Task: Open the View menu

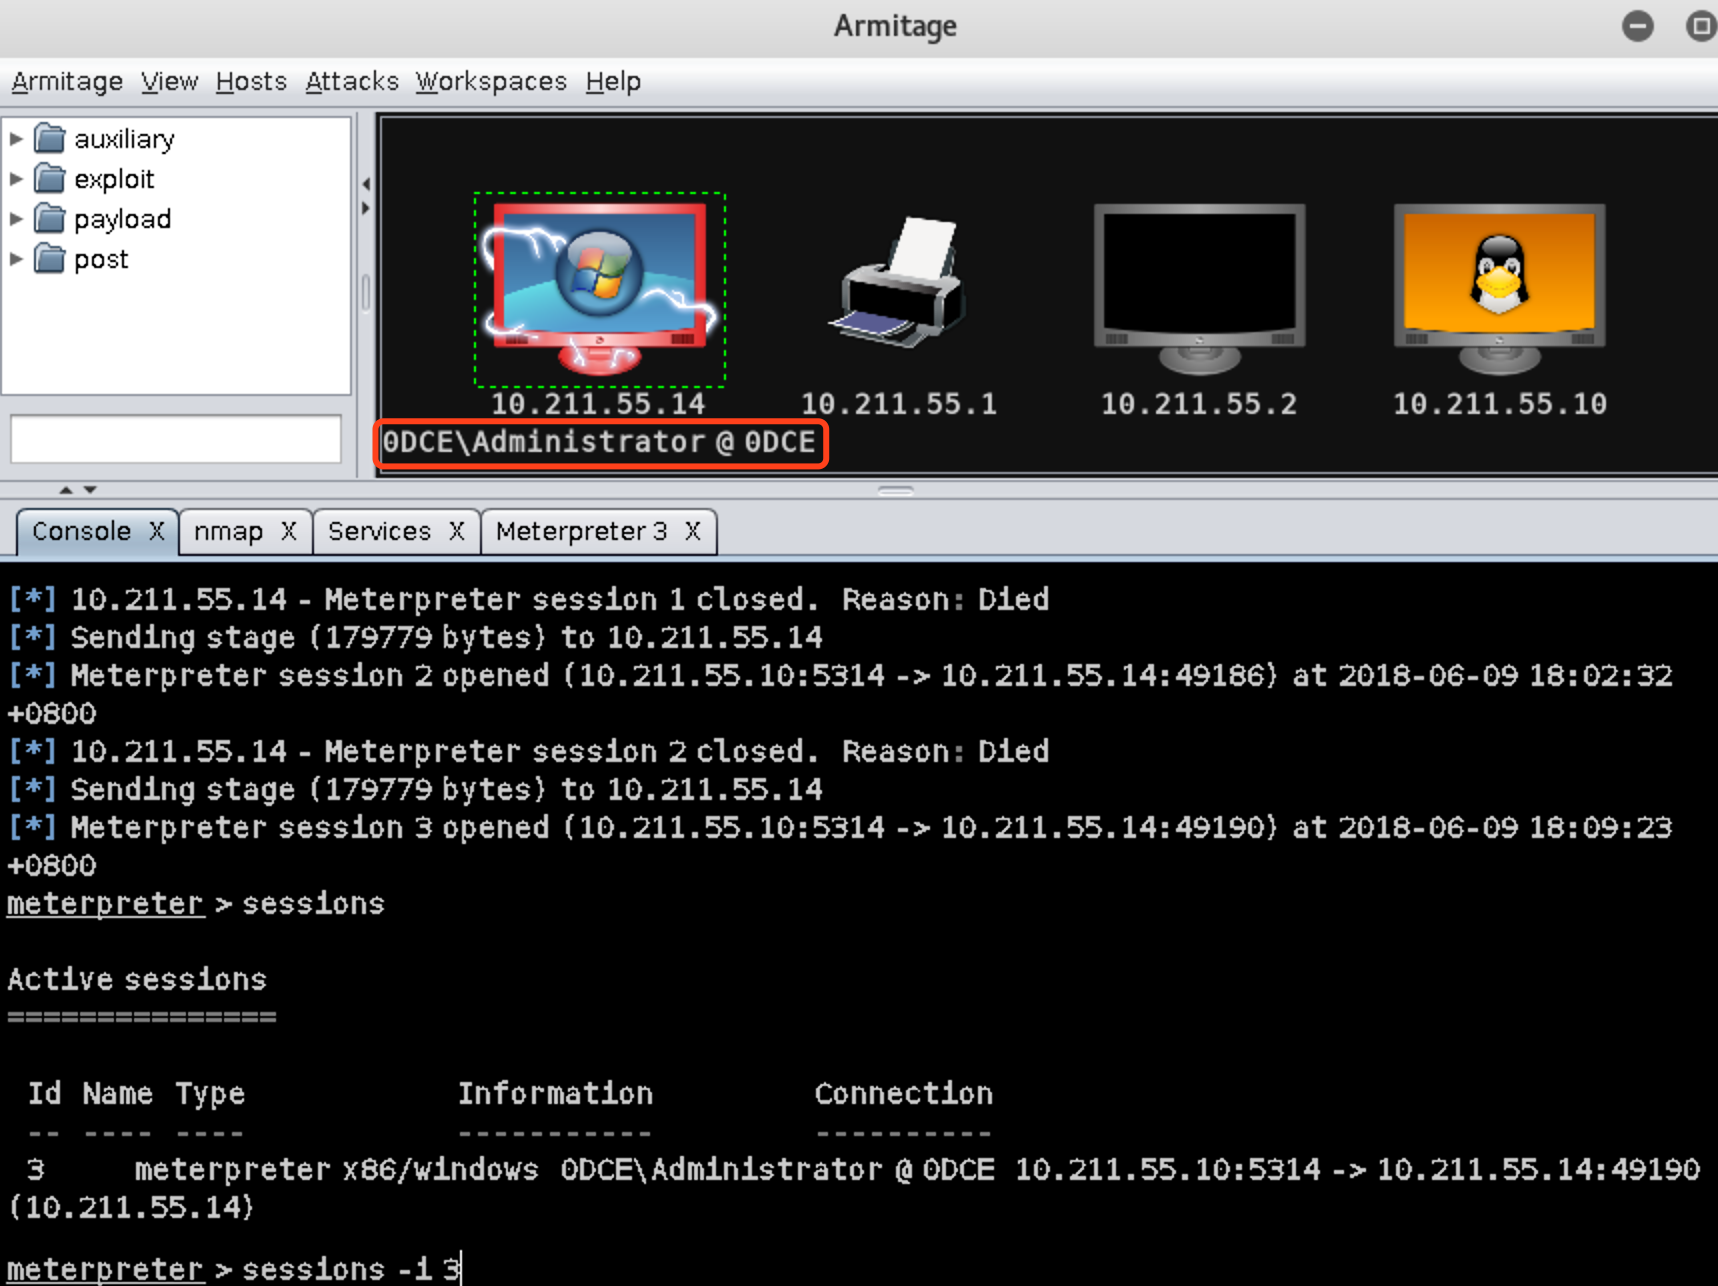Action: 169,81
